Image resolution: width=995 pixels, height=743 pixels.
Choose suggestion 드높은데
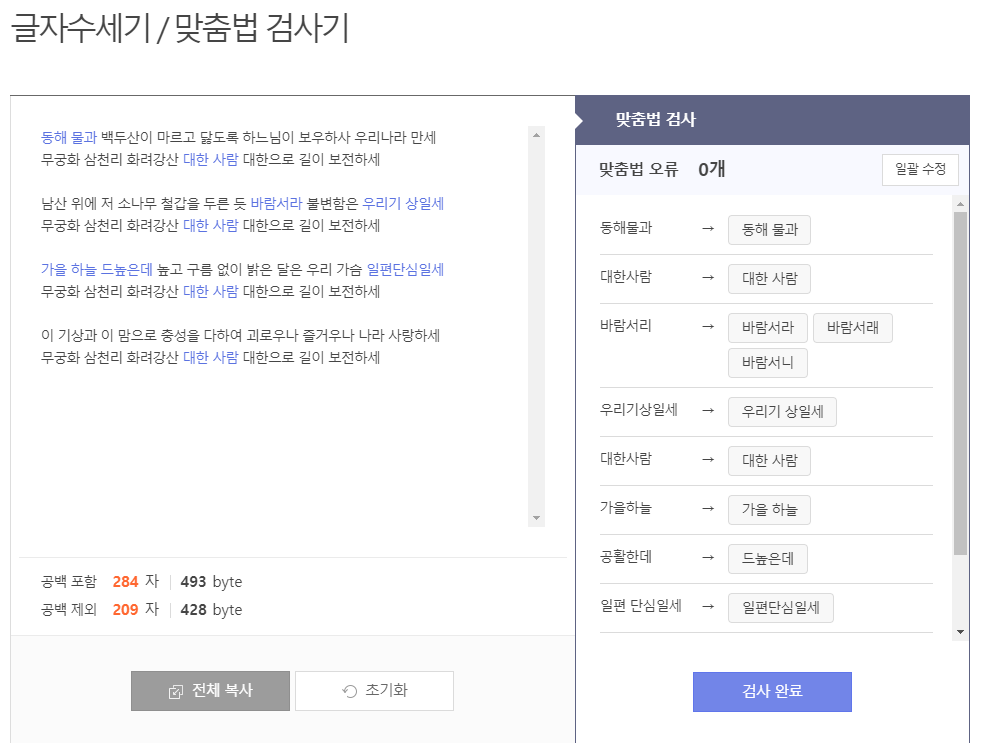click(768, 558)
